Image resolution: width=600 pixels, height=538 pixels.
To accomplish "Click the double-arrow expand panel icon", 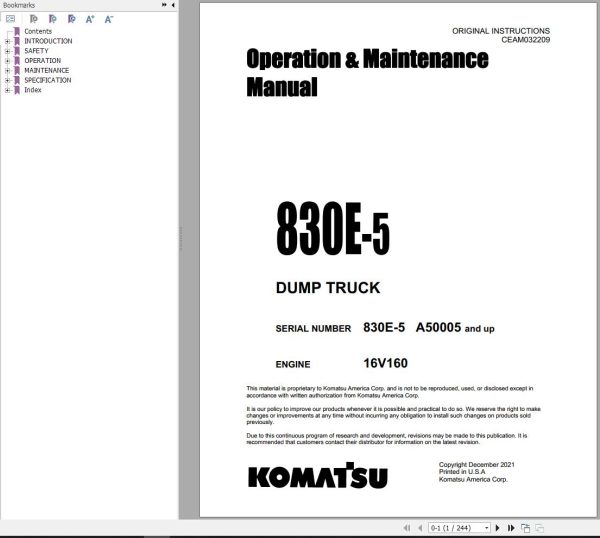I will pyautogui.click(x=164, y=5).
